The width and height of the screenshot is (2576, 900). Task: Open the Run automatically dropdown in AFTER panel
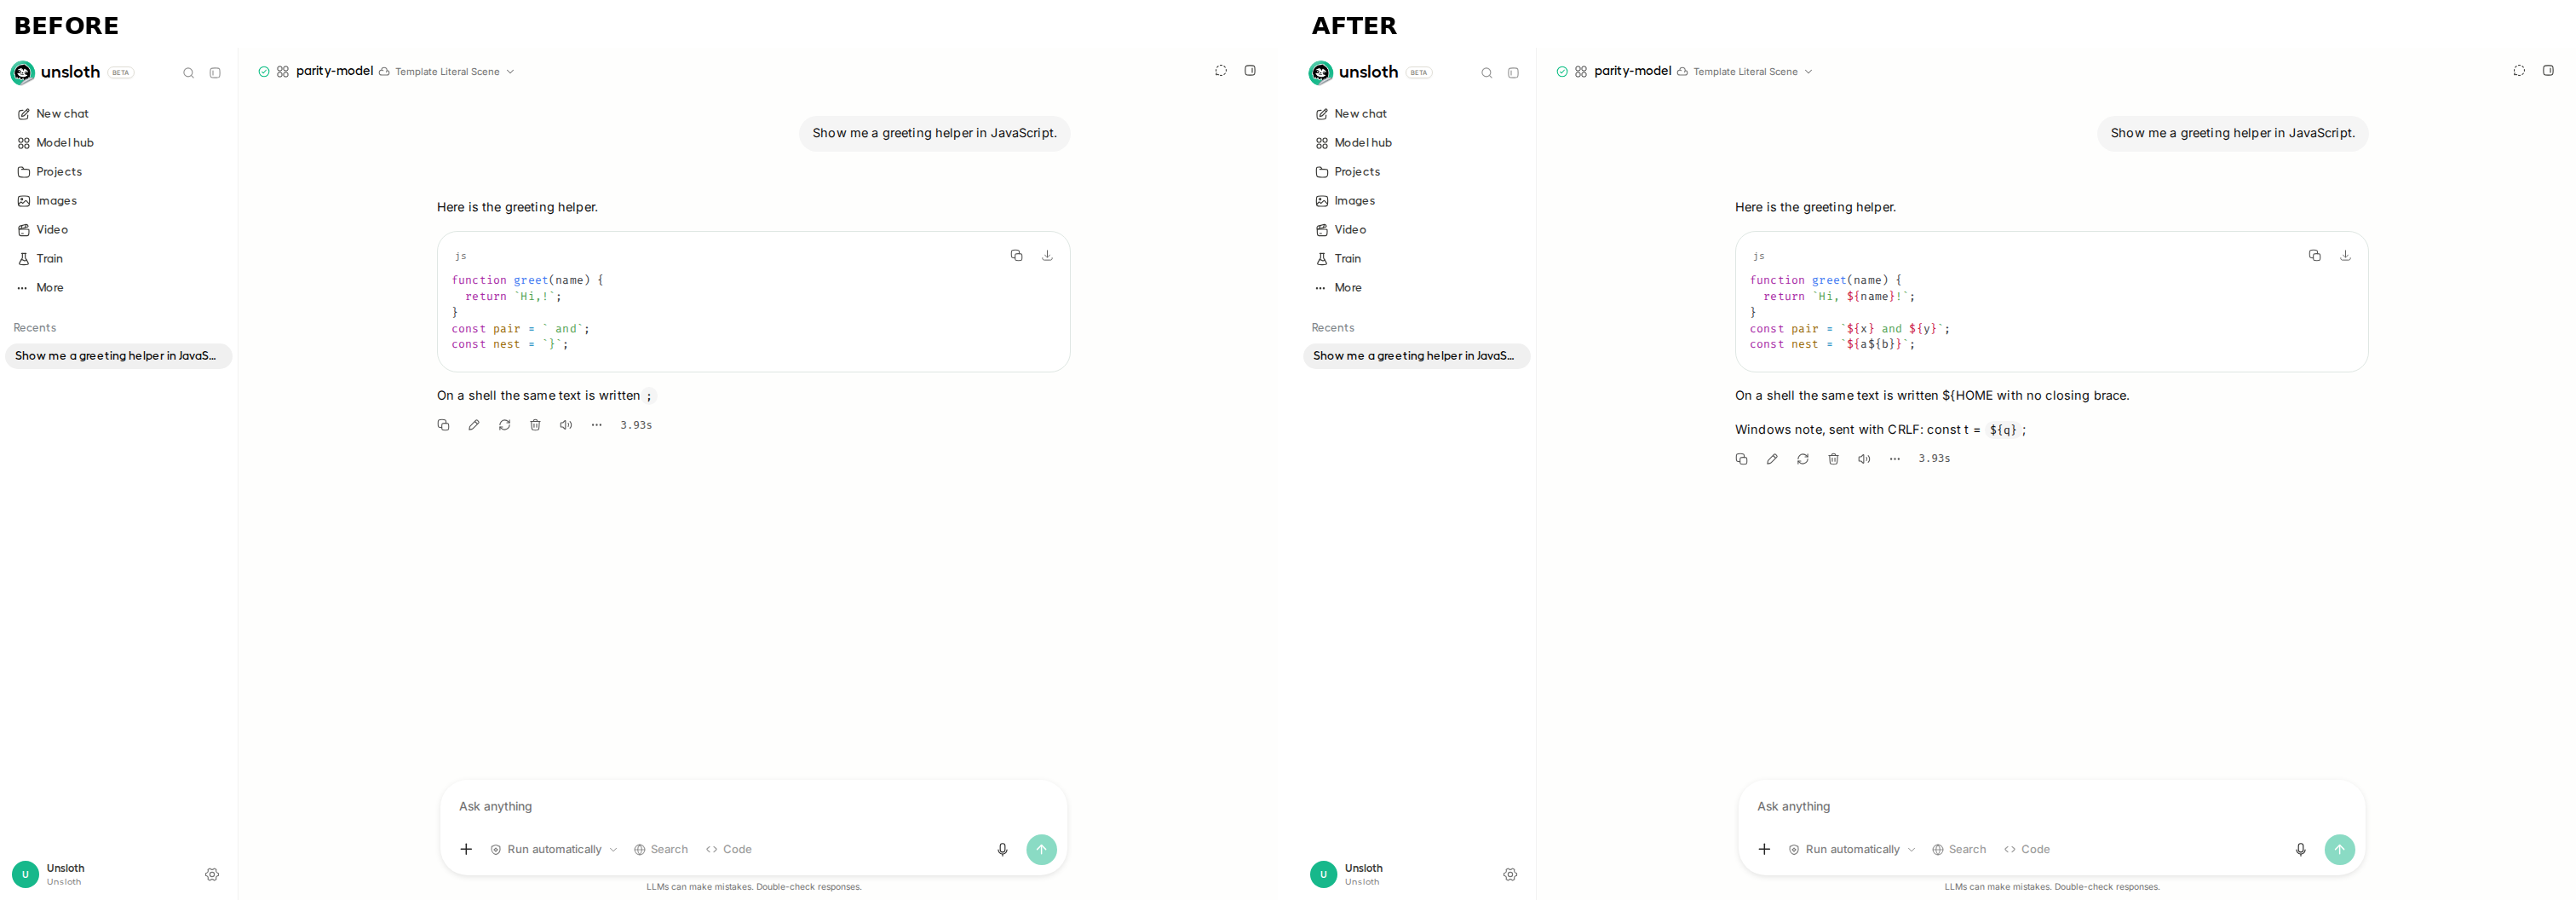pos(1851,849)
